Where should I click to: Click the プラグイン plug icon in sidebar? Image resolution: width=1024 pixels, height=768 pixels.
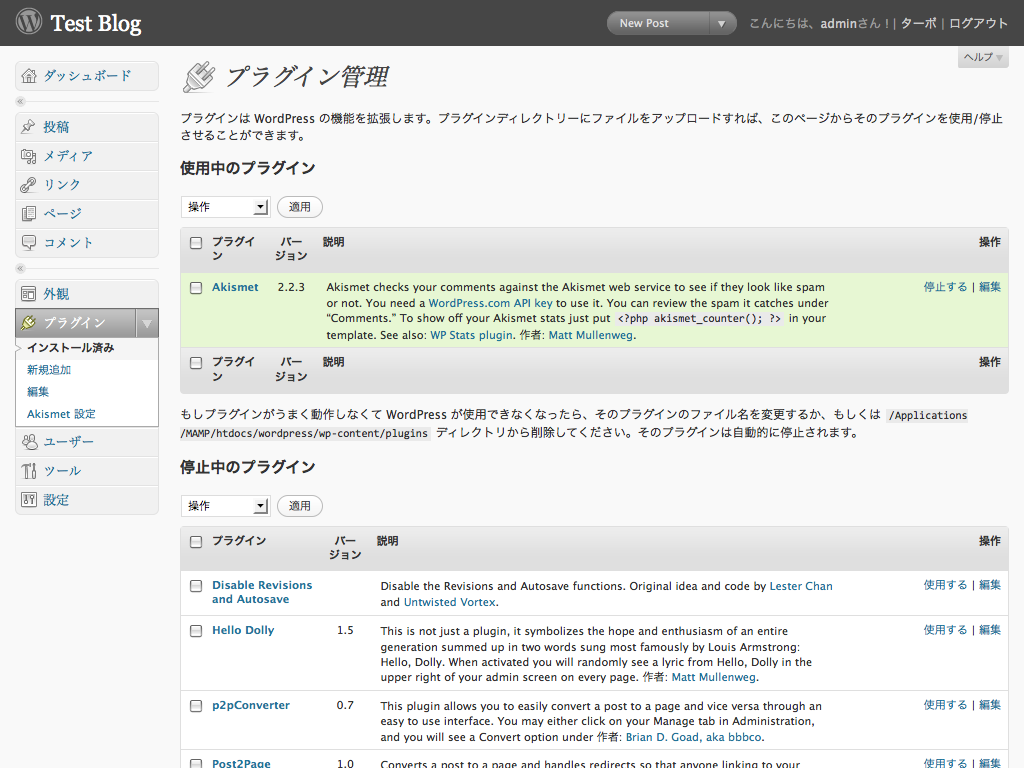28,323
